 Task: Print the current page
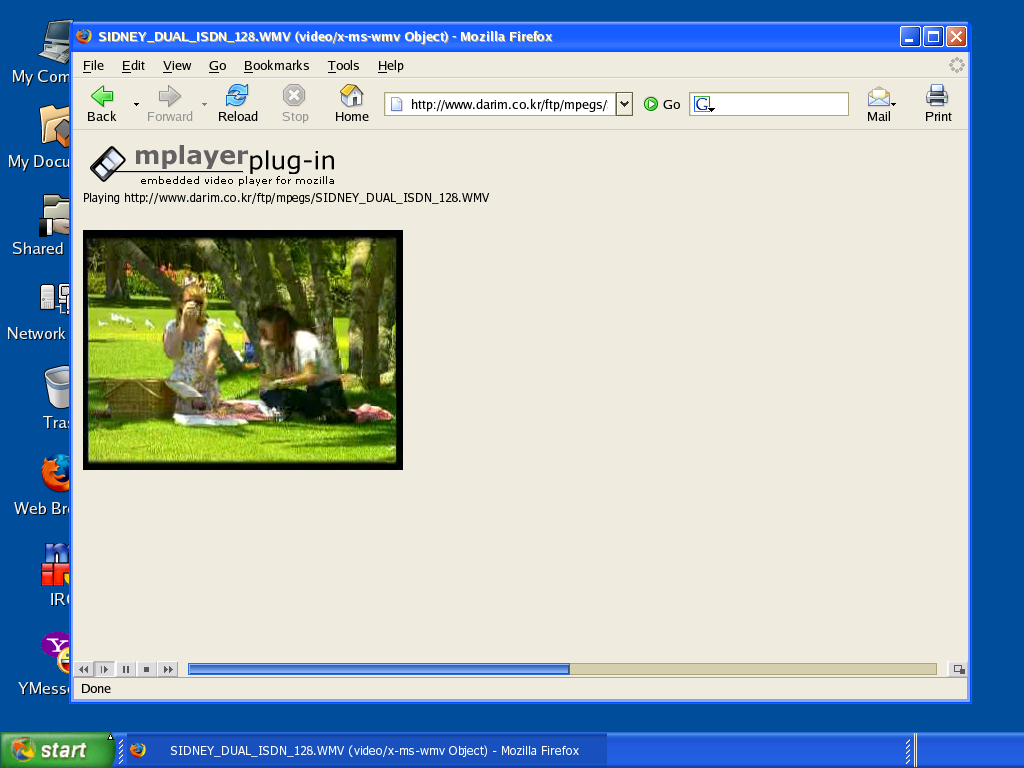click(x=938, y=104)
